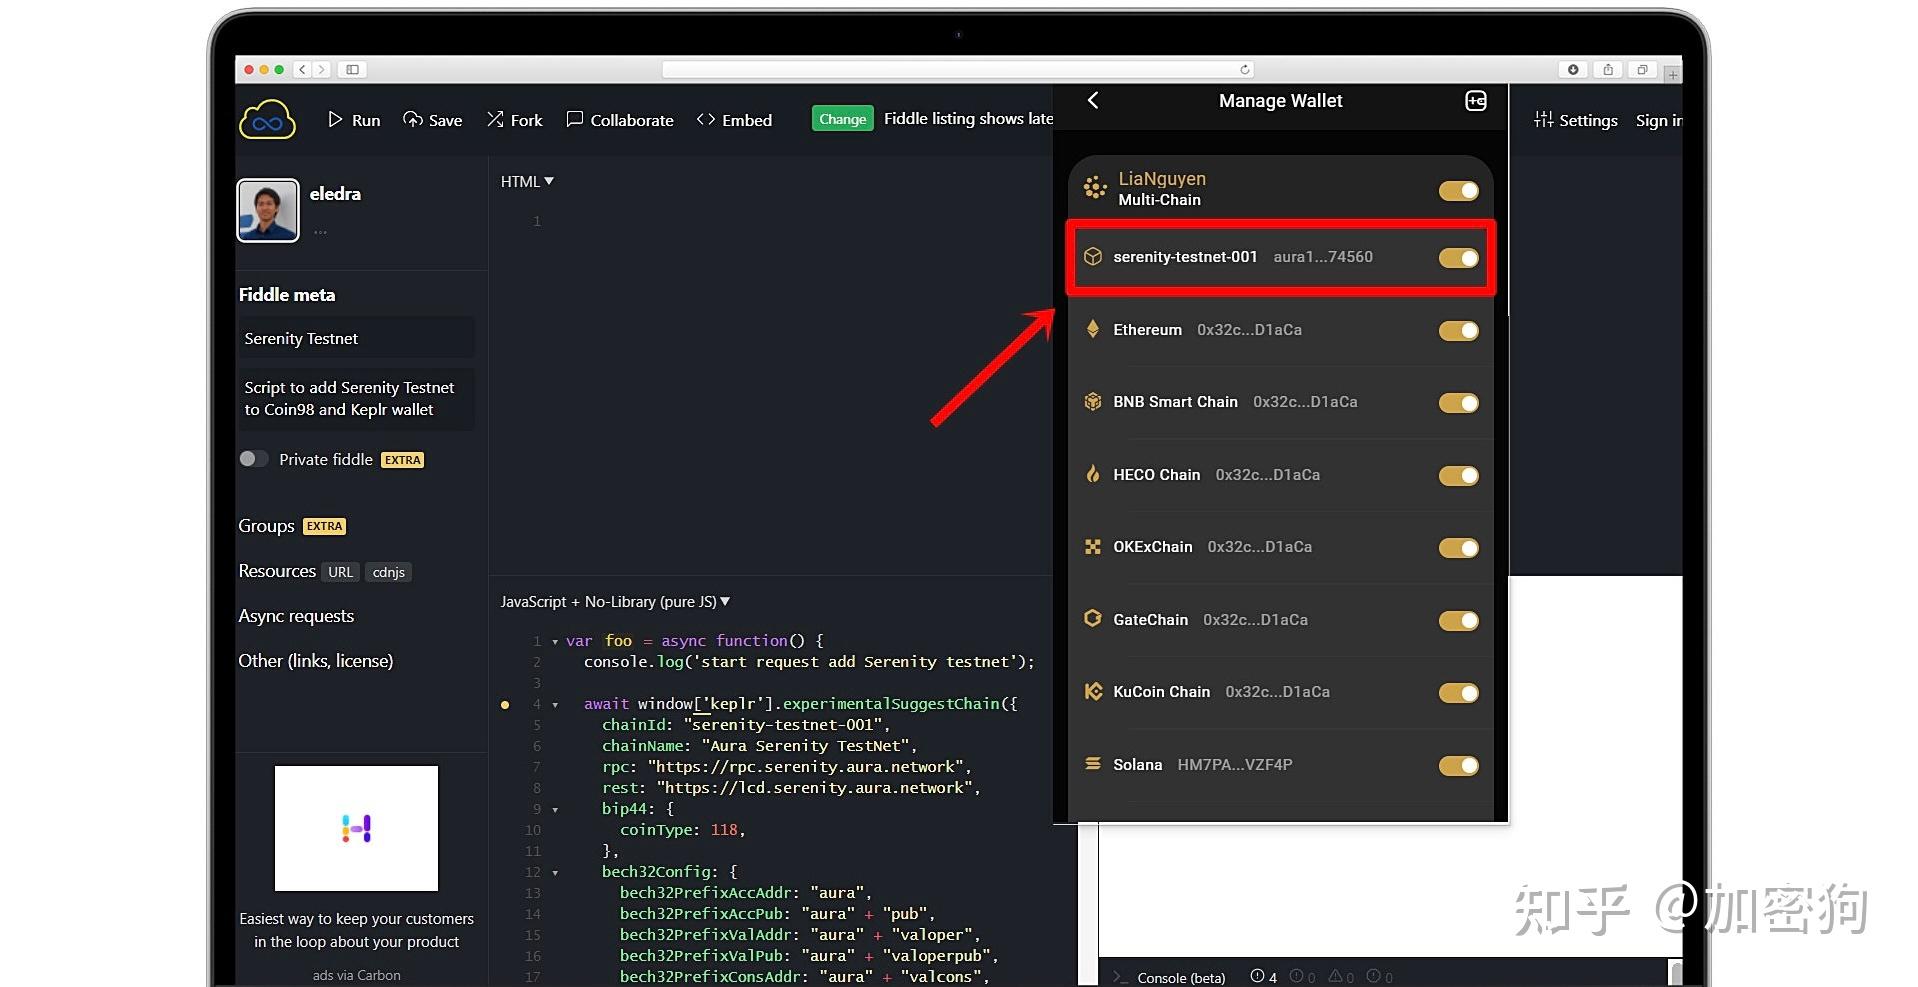Open Settings in the top bar
The height and width of the screenshot is (987, 1918).
(1576, 120)
